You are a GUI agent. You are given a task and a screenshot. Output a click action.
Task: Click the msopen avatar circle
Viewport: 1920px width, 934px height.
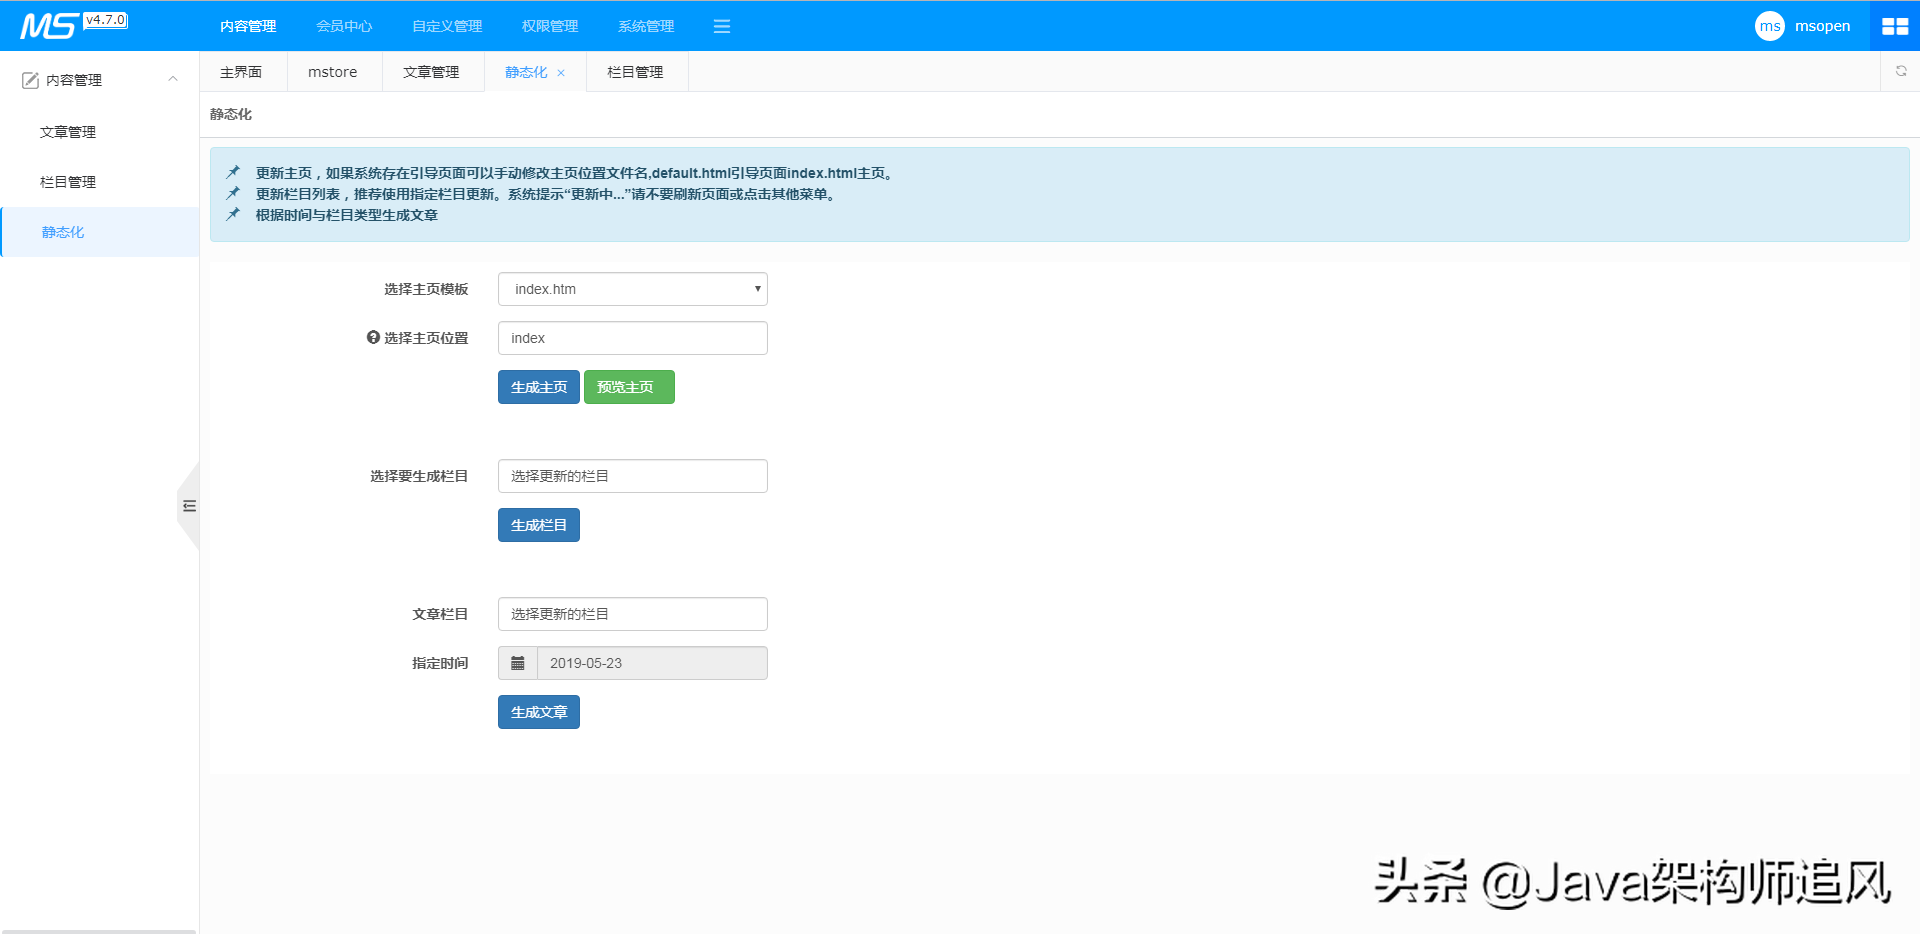click(x=1769, y=26)
